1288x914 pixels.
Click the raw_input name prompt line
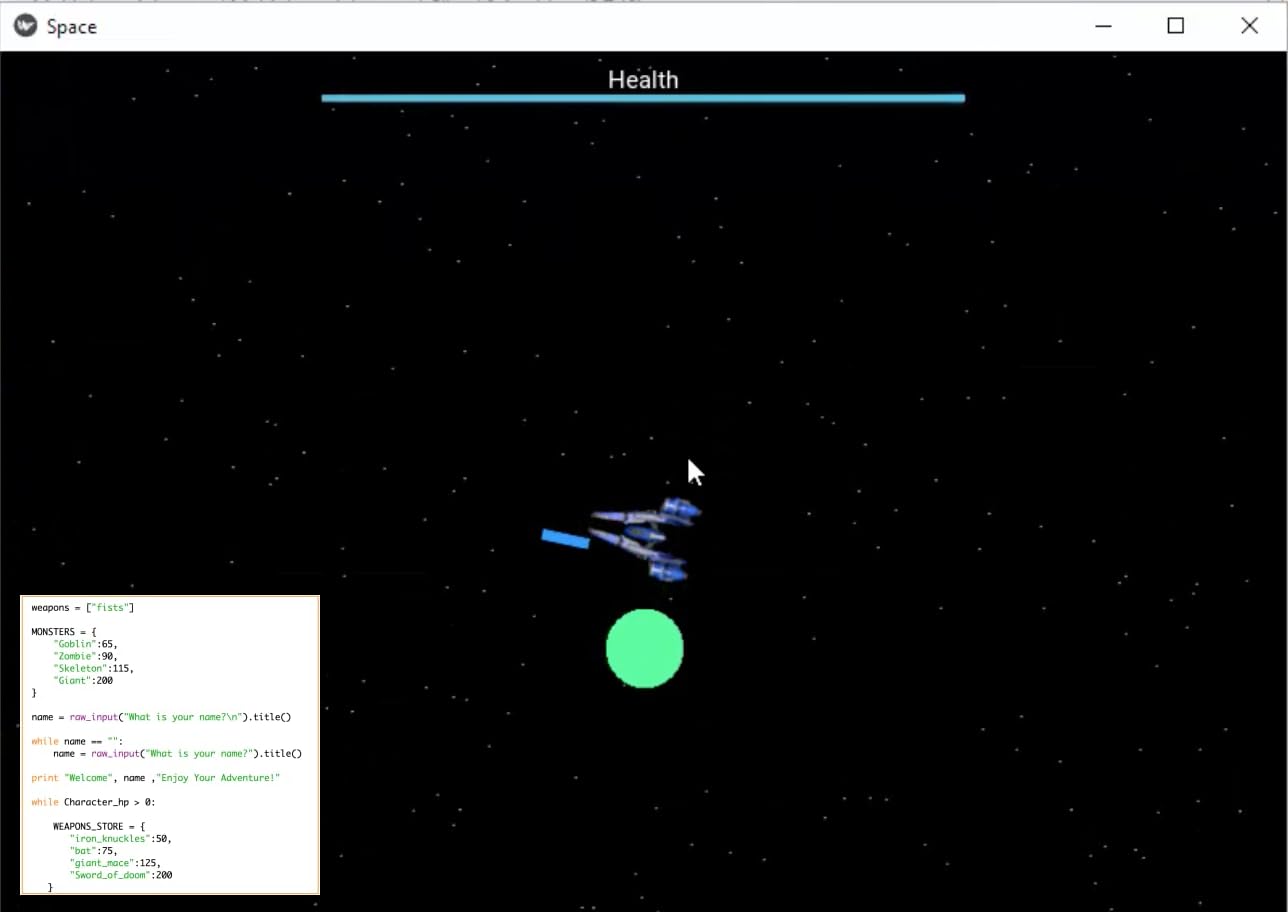161,717
